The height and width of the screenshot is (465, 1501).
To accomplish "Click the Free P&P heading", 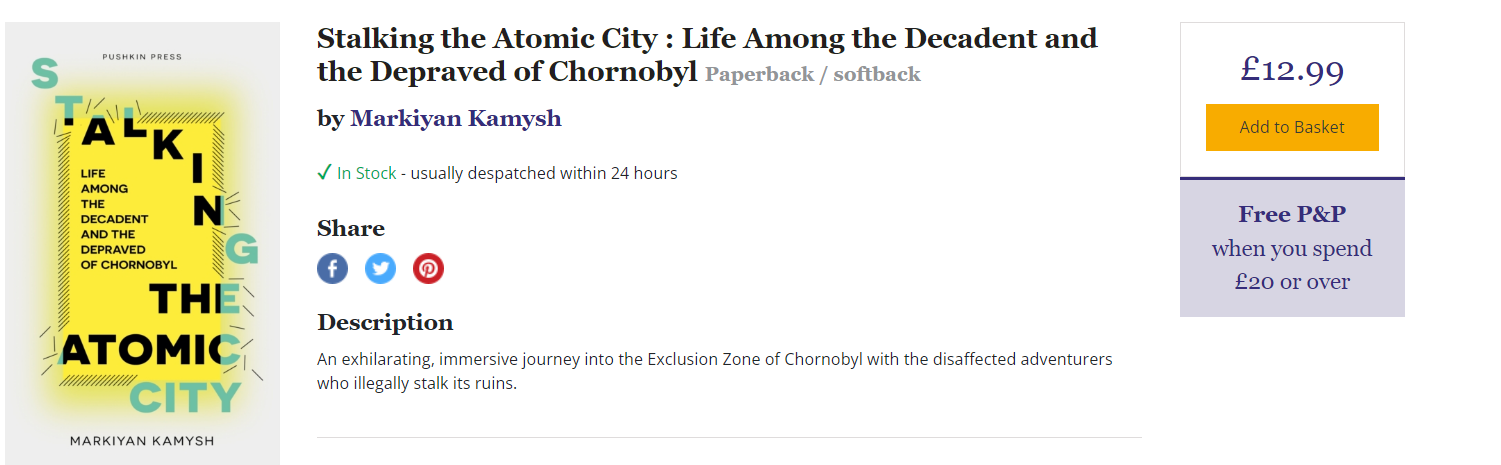I will pos(1292,214).
